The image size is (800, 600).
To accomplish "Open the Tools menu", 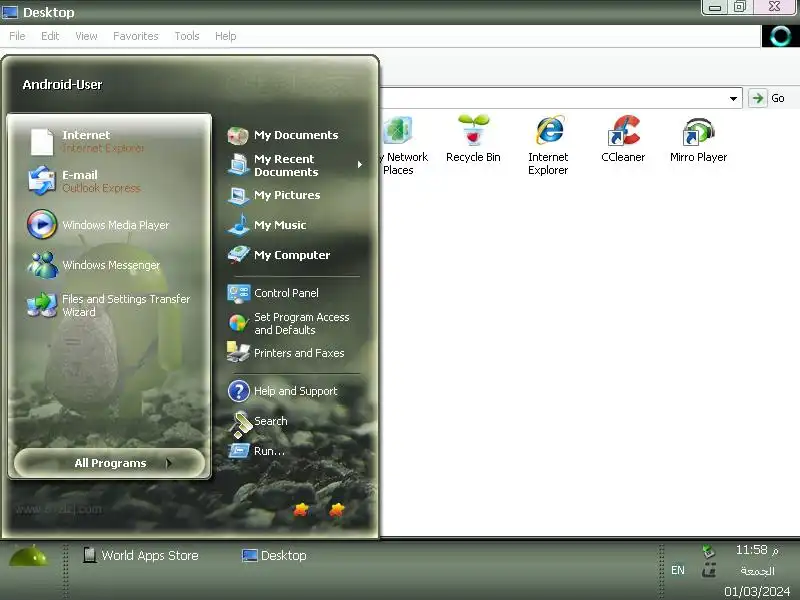I will [187, 36].
